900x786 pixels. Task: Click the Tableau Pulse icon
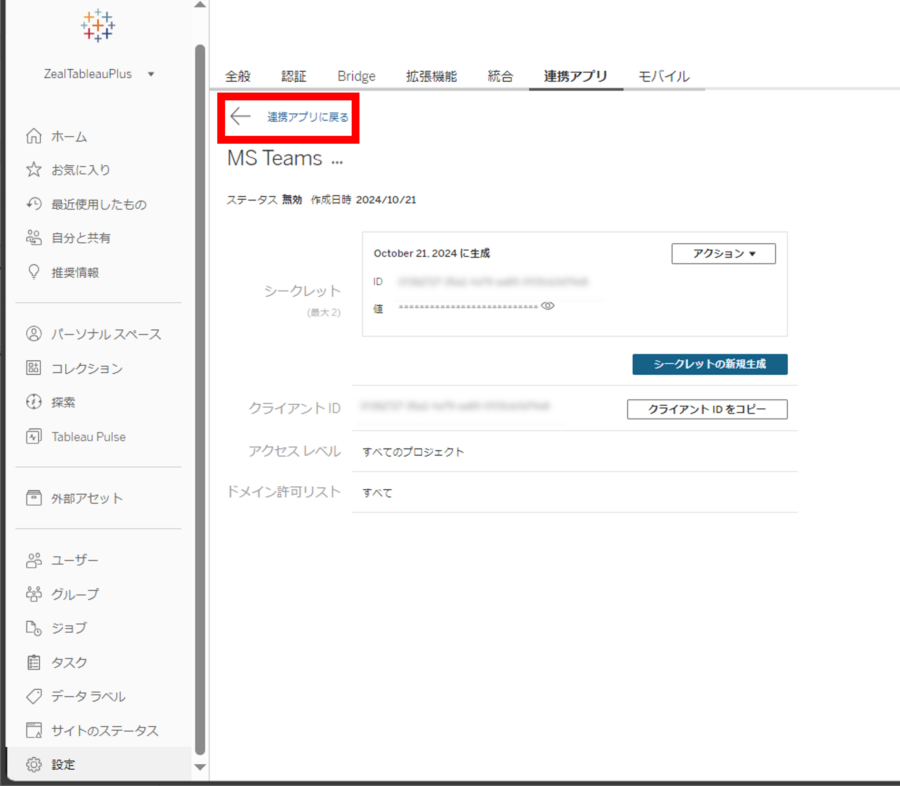point(34,436)
